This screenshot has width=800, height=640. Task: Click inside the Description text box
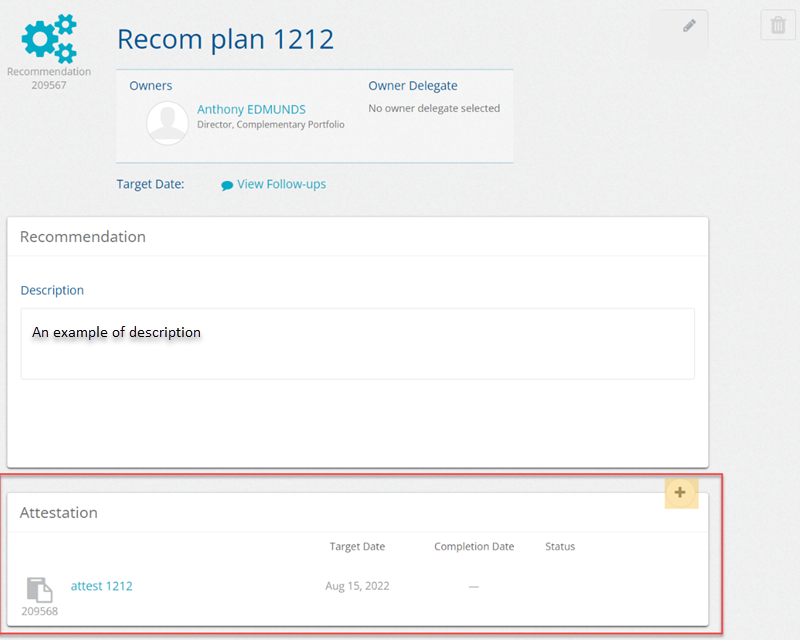pos(357,343)
